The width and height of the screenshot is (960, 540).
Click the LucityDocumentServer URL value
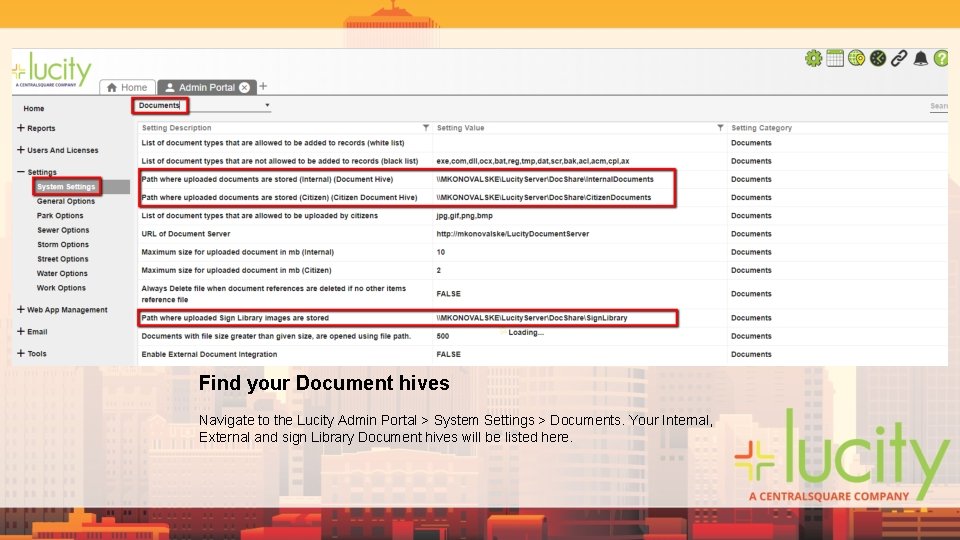[512, 234]
